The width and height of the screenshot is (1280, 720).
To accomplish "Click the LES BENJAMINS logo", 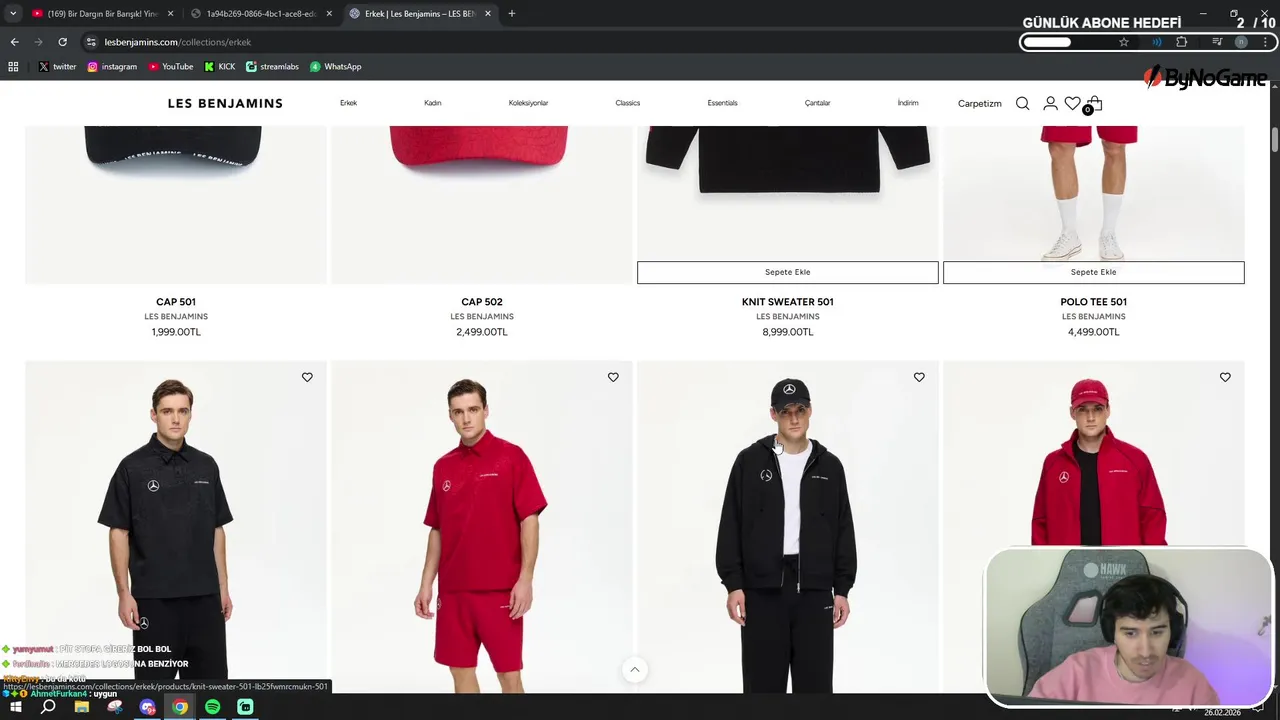I will pyautogui.click(x=225, y=103).
